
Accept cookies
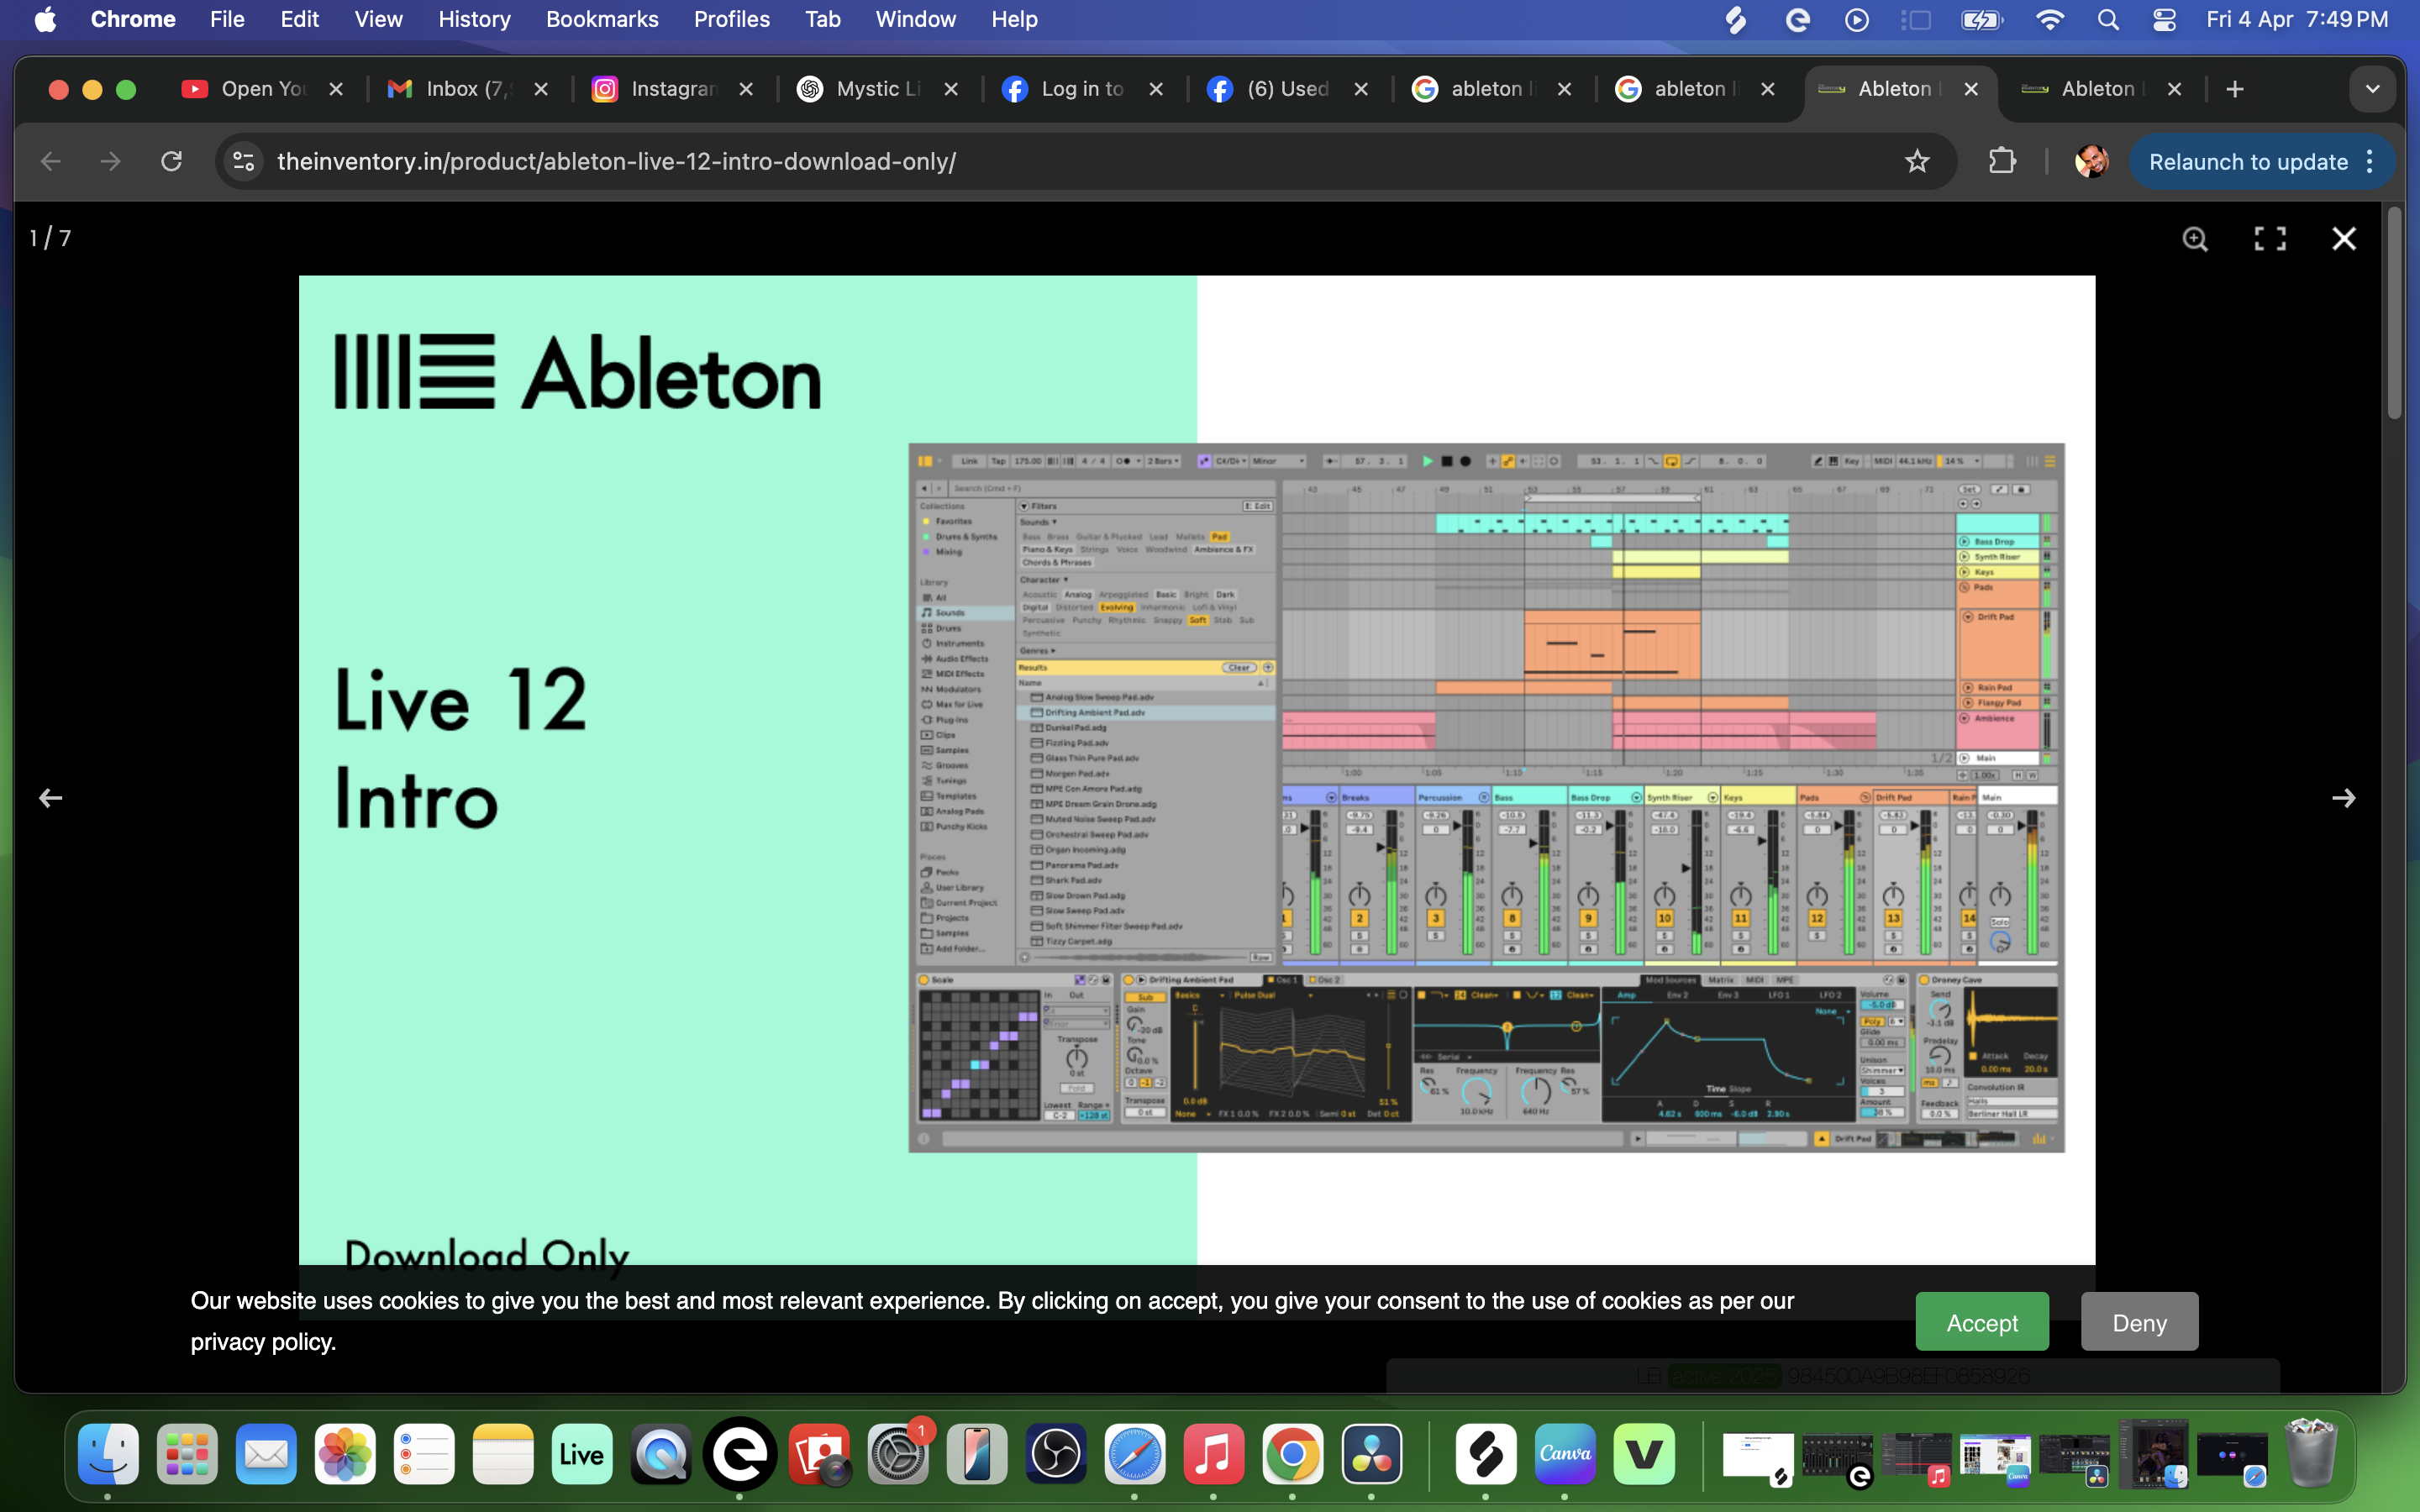pyautogui.click(x=1982, y=1322)
